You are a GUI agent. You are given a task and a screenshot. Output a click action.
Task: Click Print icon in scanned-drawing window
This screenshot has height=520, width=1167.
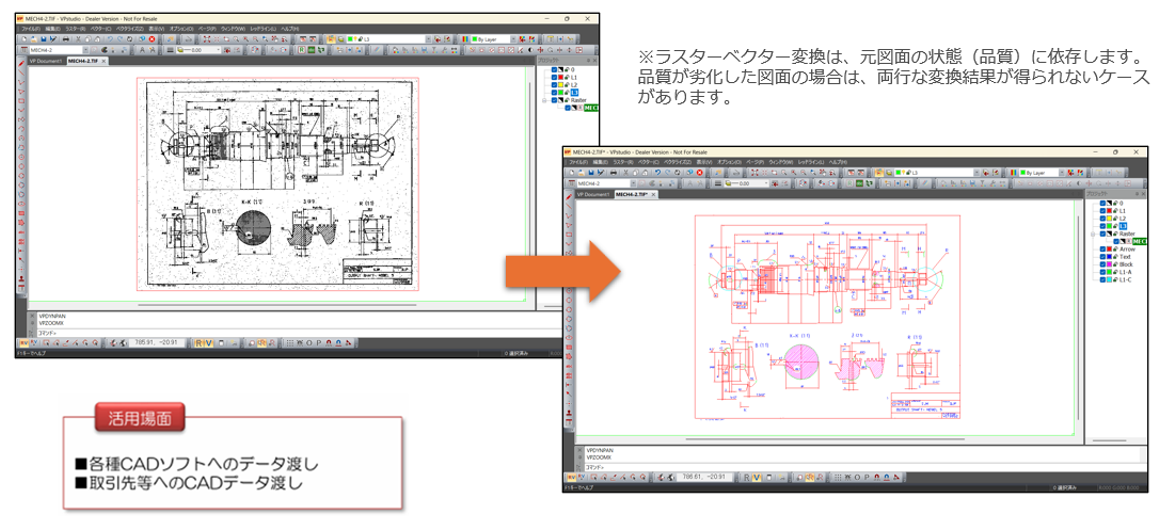click(65, 39)
